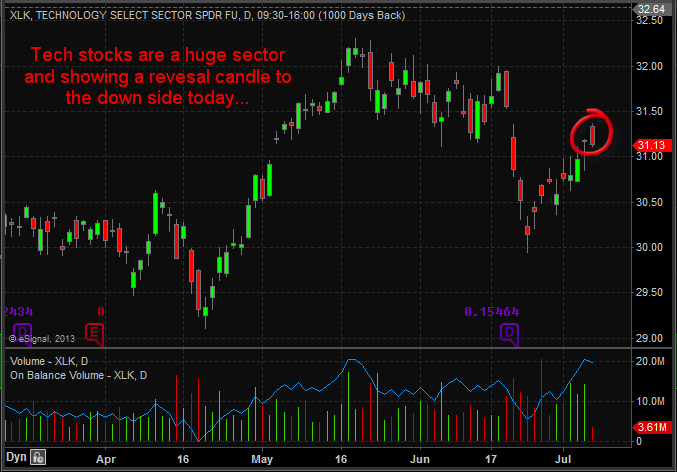Click the 30.50 price axis label
The height and width of the screenshot is (472, 677).
pos(649,202)
